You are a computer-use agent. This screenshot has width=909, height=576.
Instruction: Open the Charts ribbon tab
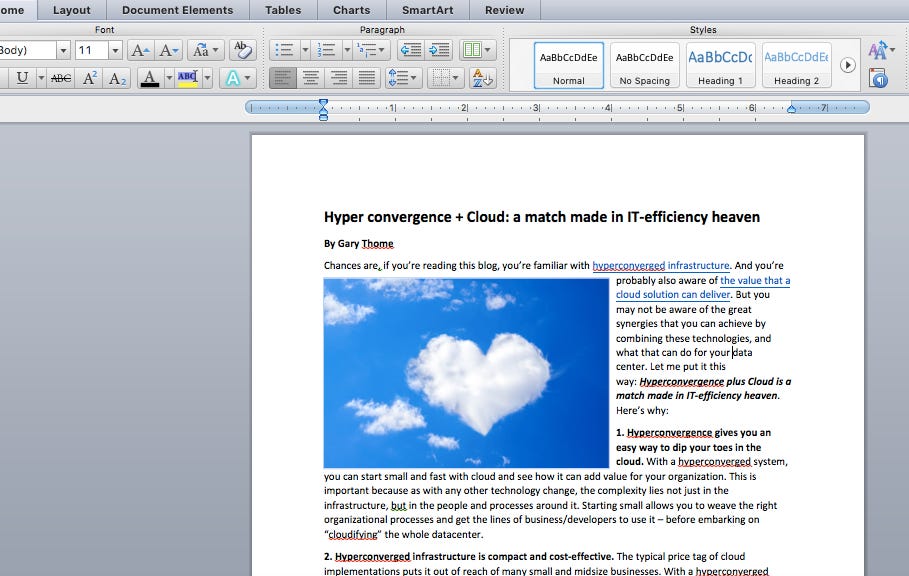[351, 10]
